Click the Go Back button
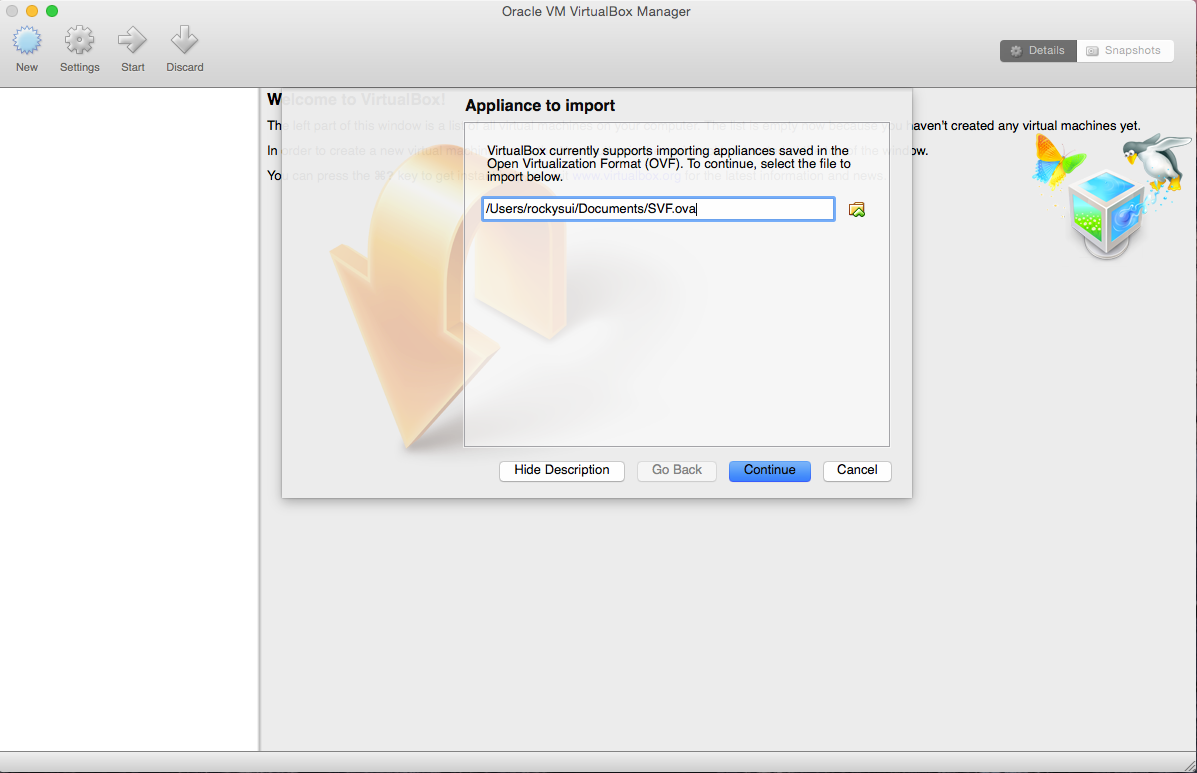Viewport: 1197px width, 773px height. pos(676,470)
